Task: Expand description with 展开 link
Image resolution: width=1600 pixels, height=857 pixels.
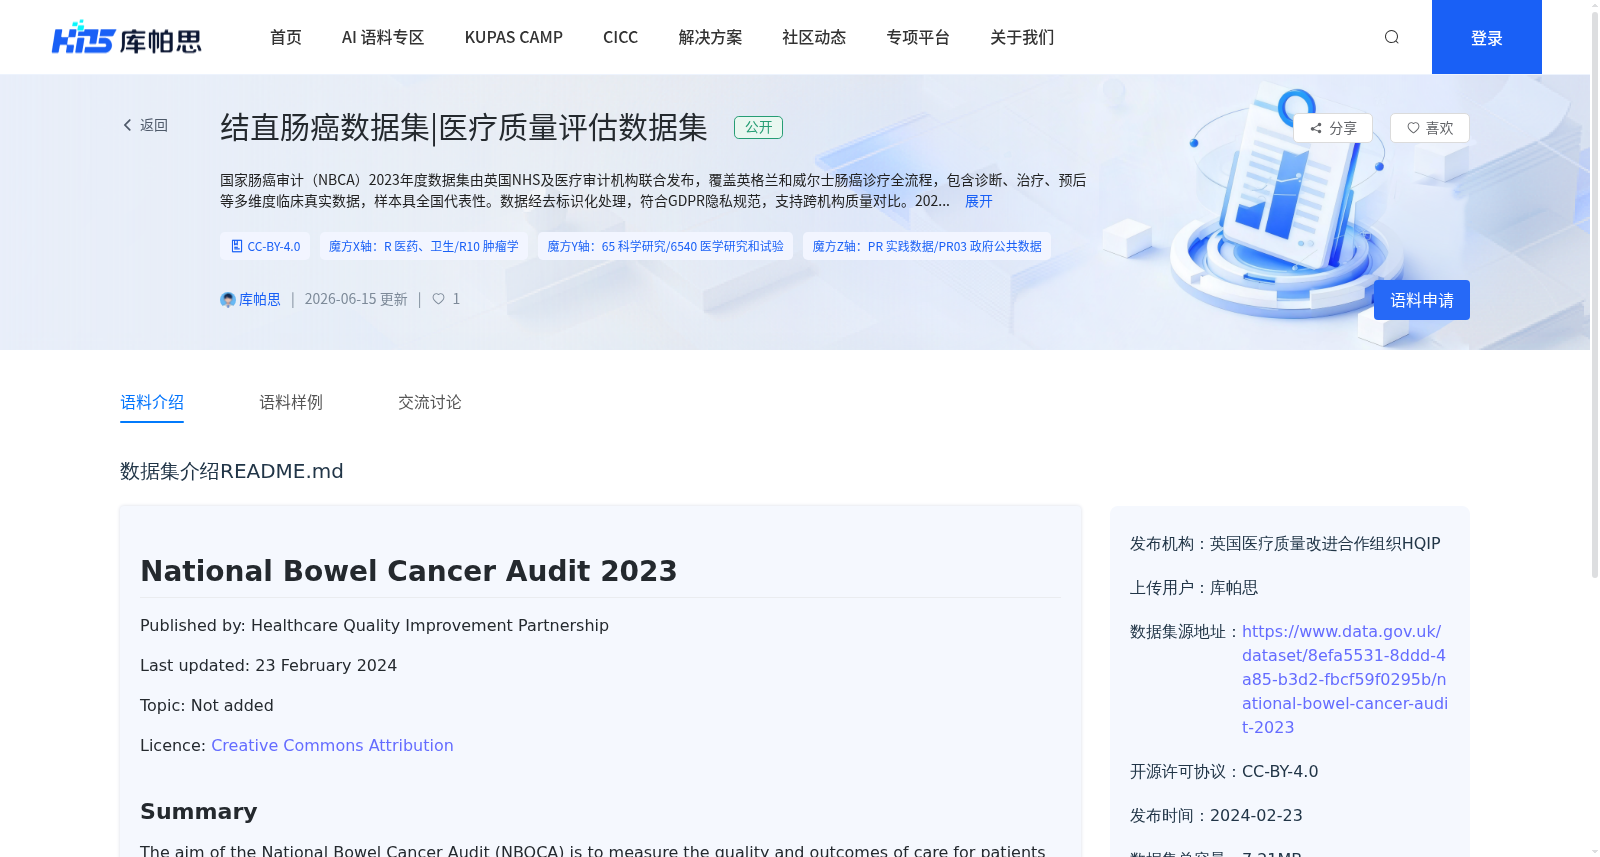Action: coord(979,201)
